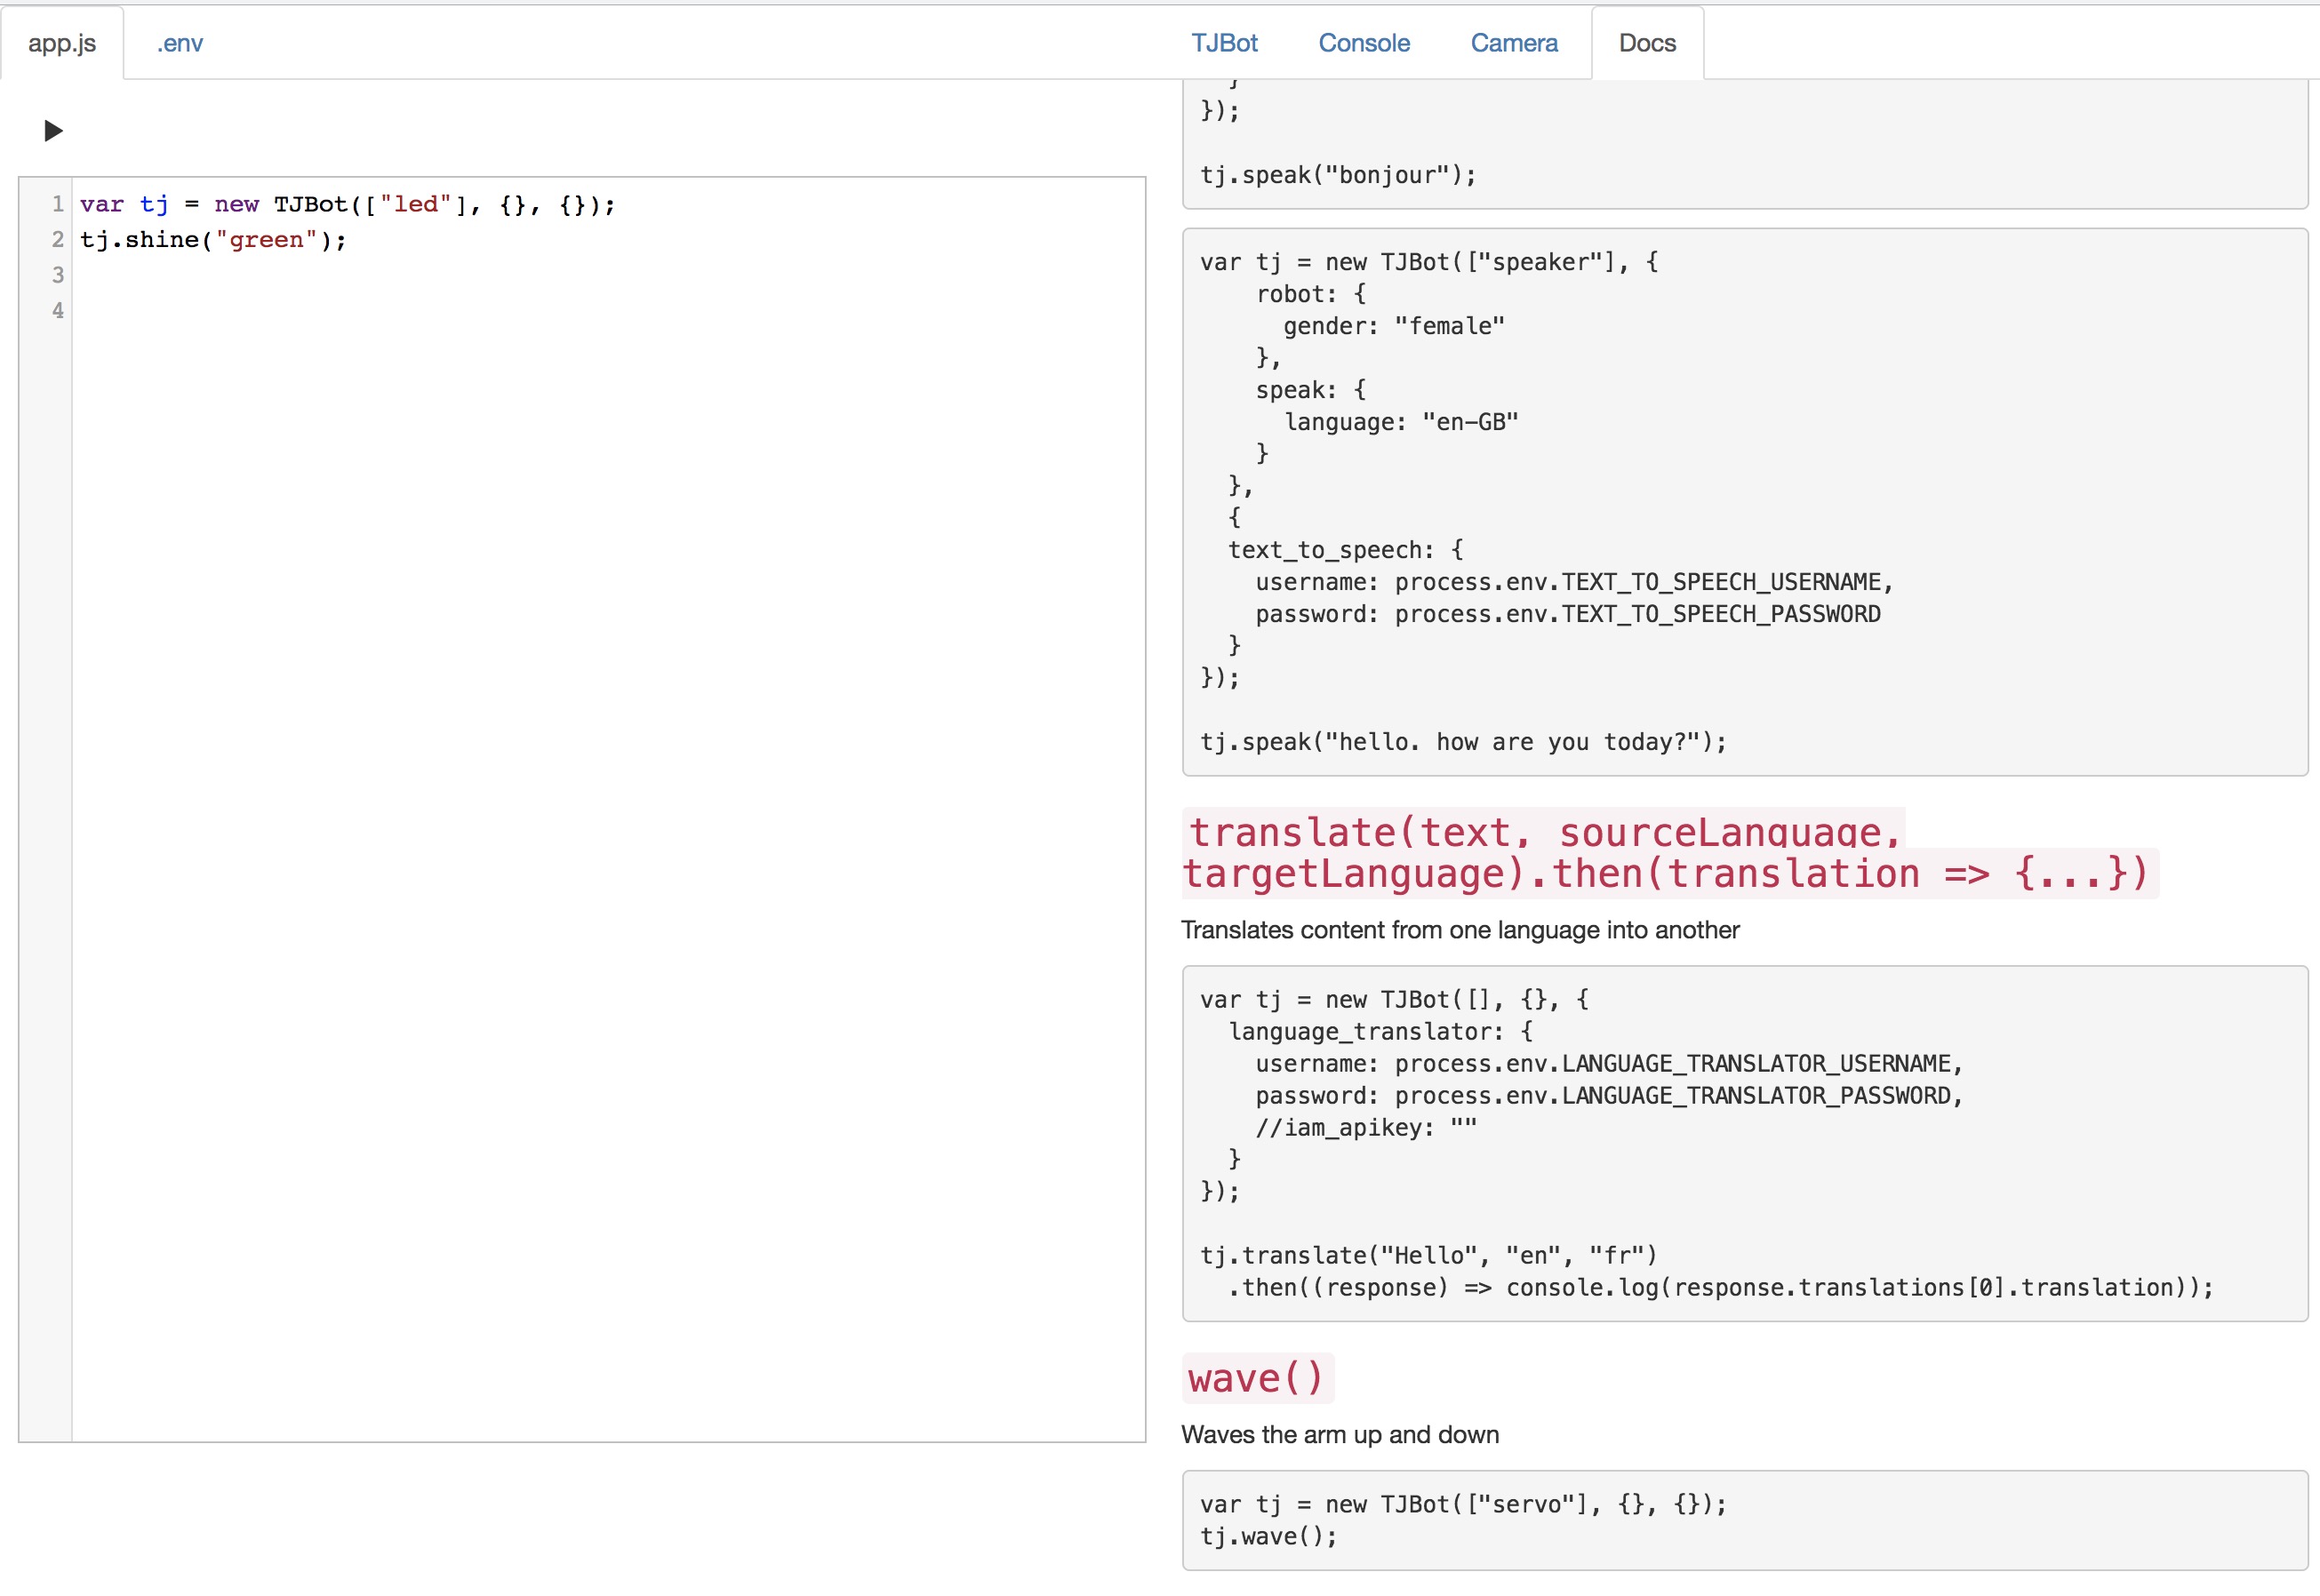The height and width of the screenshot is (1596, 2320).
Task: Switch to the Camera tab
Action: 1513,43
